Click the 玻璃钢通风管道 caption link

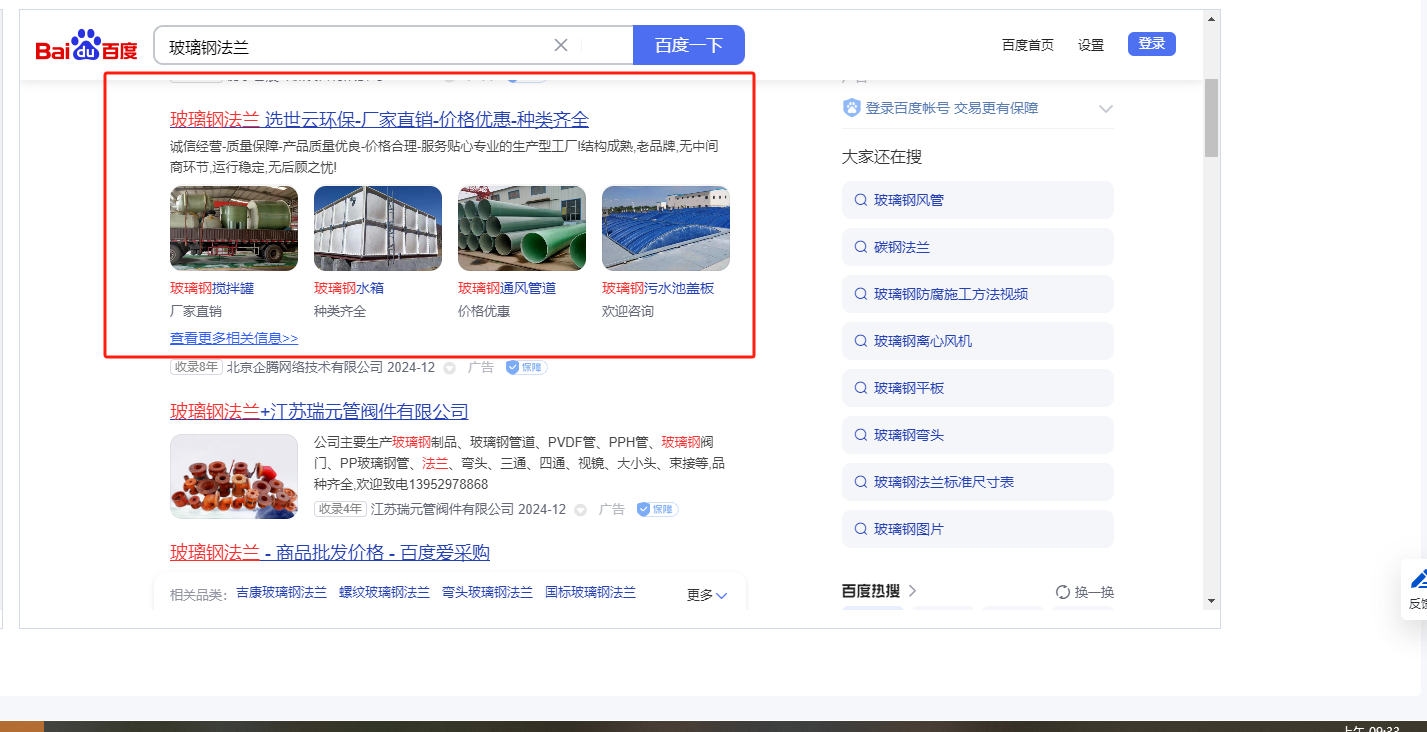[x=507, y=288]
